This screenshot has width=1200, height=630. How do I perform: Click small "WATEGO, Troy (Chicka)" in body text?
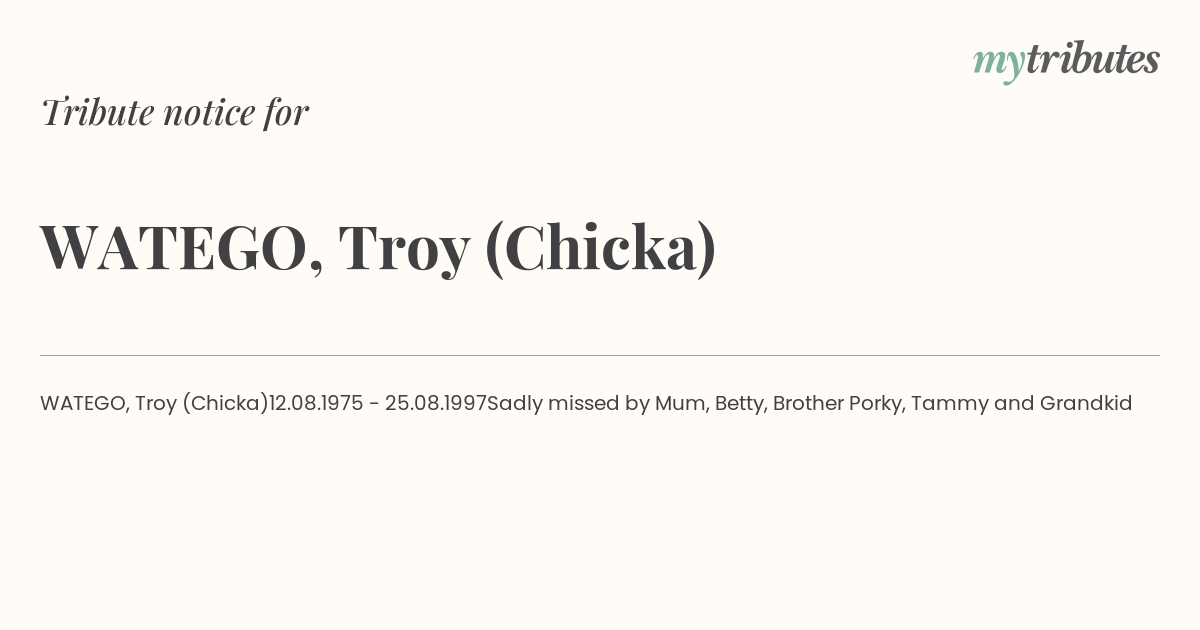(x=154, y=404)
